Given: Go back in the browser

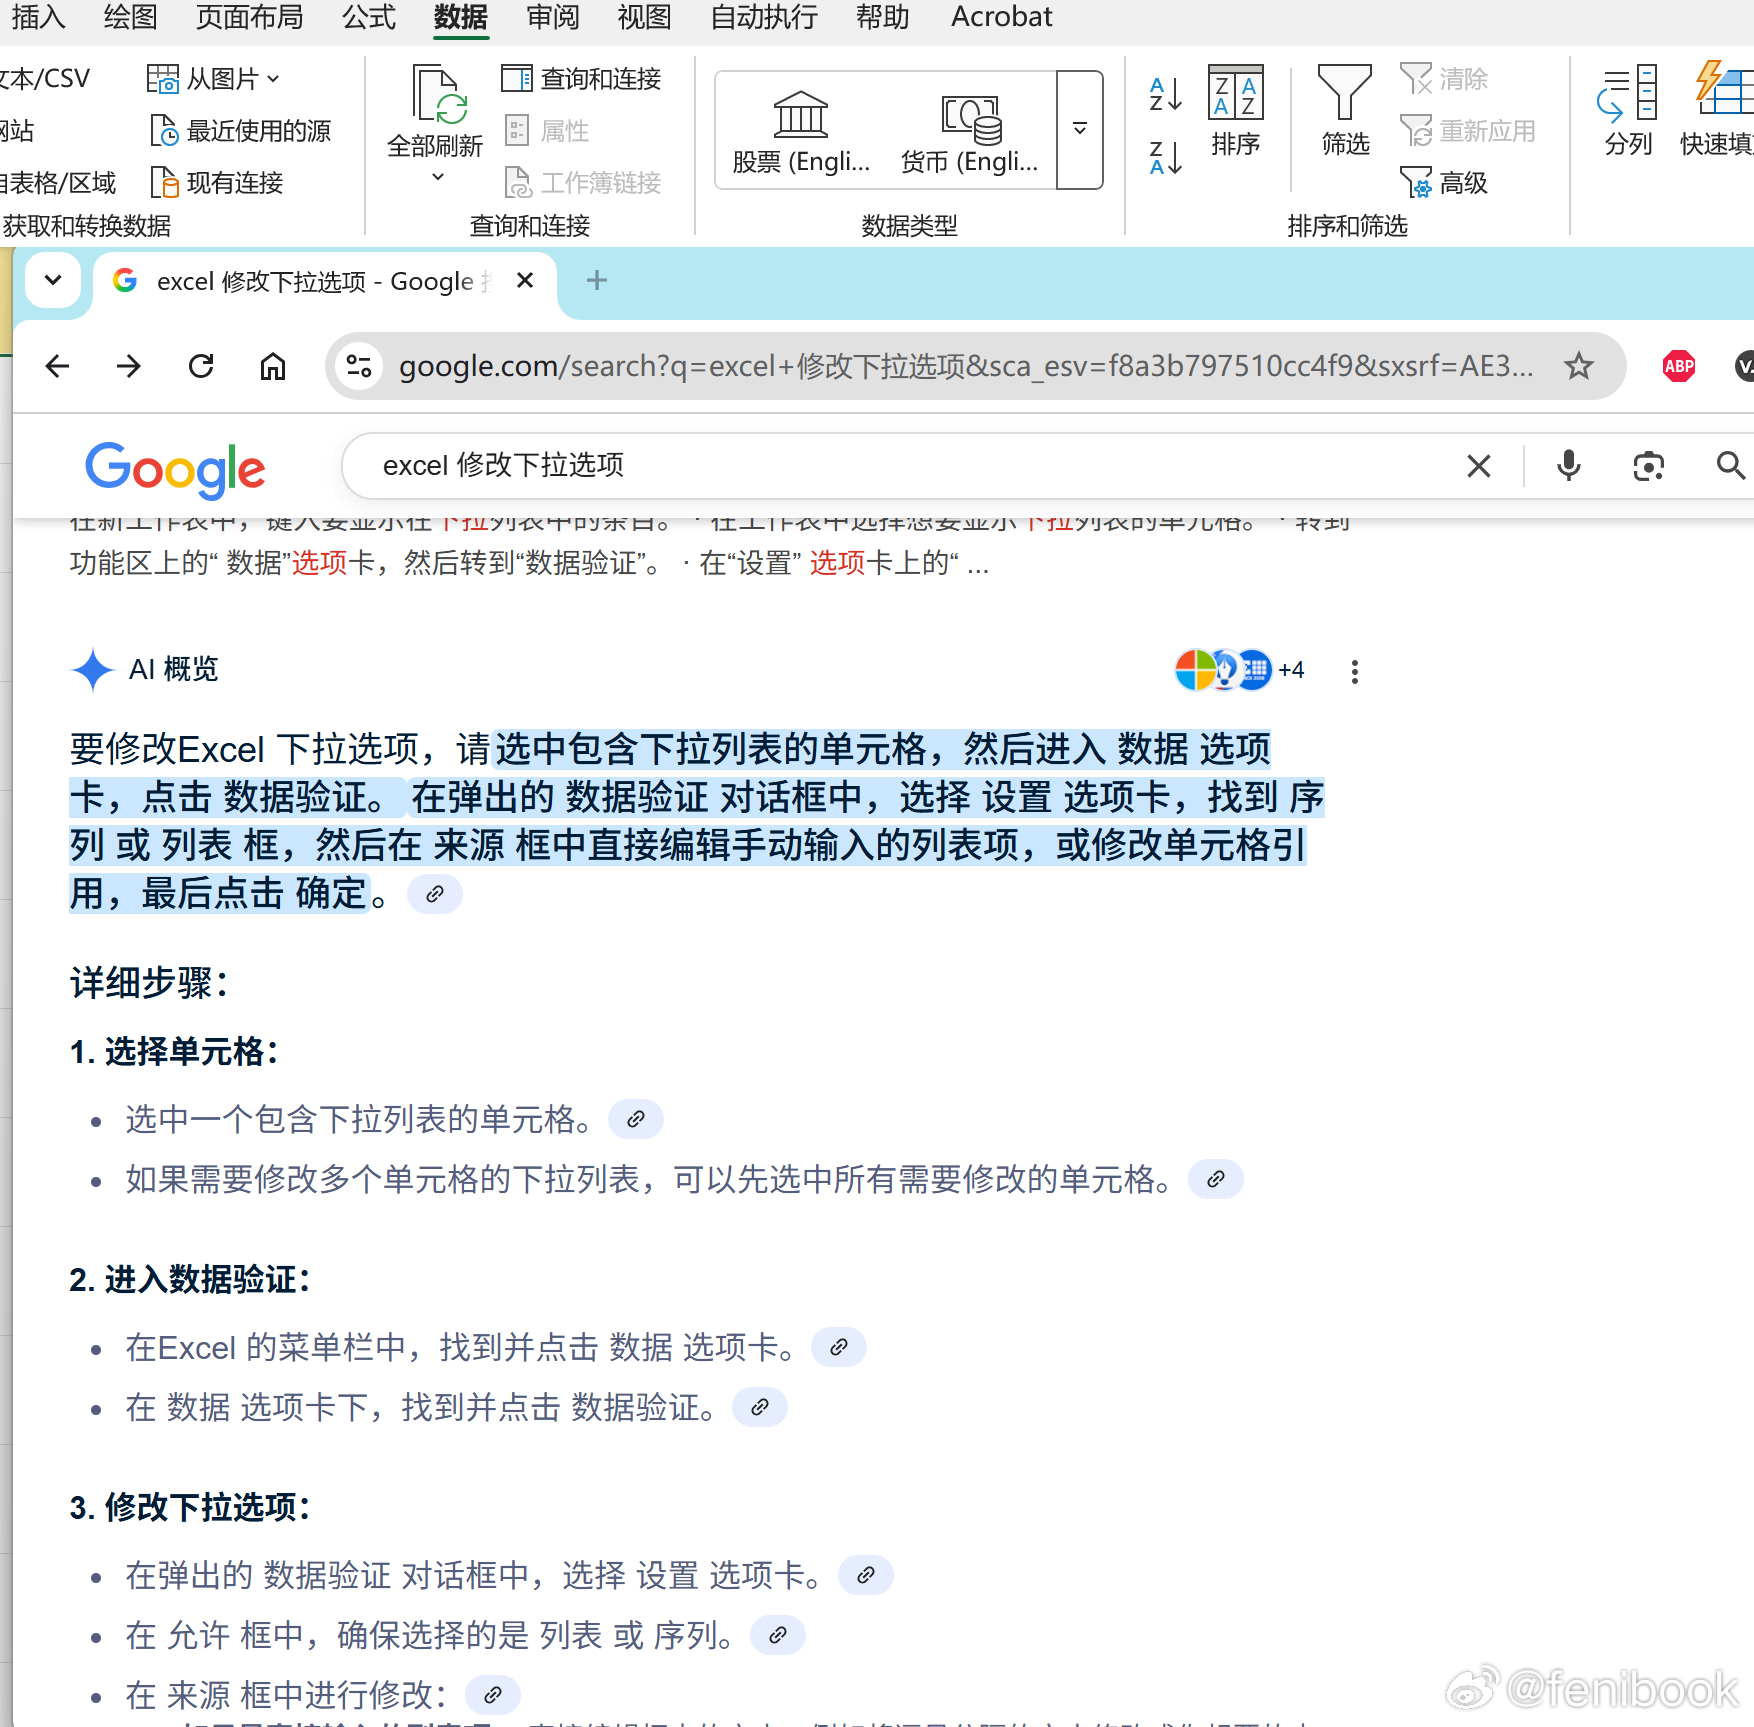Looking at the screenshot, I should tap(58, 367).
